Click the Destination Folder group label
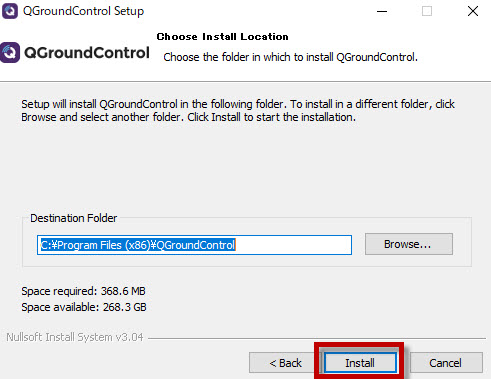Image resolution: width=491 pixels, height=379 pixels. click(x=74, y=218)
